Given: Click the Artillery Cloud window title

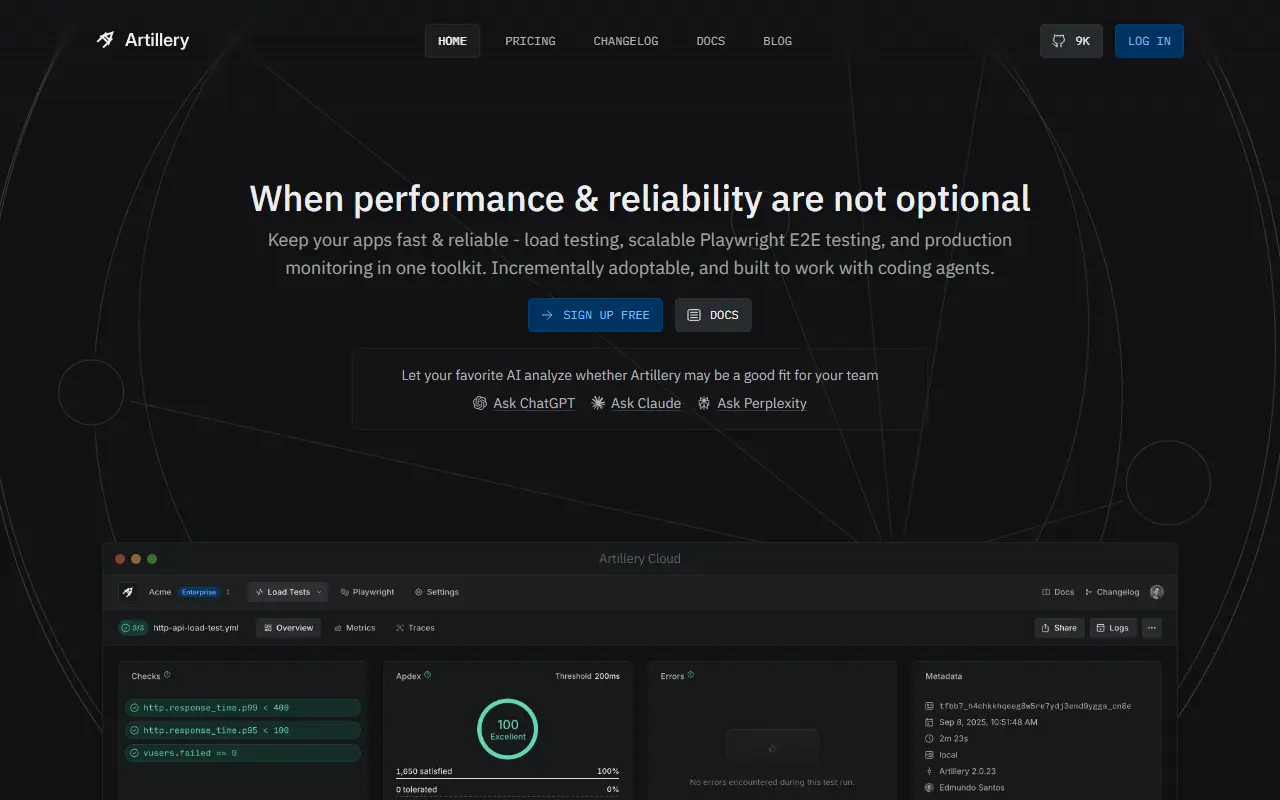Looking at the screenshot, I should pyautogui.click(x=640, y=559).
